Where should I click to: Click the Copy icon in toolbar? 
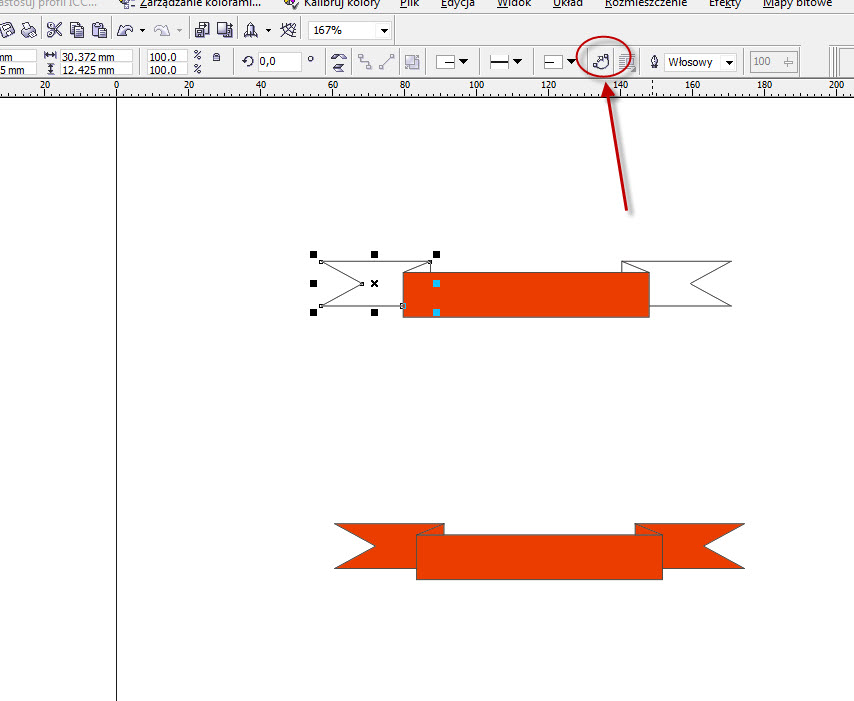point(77,30)
